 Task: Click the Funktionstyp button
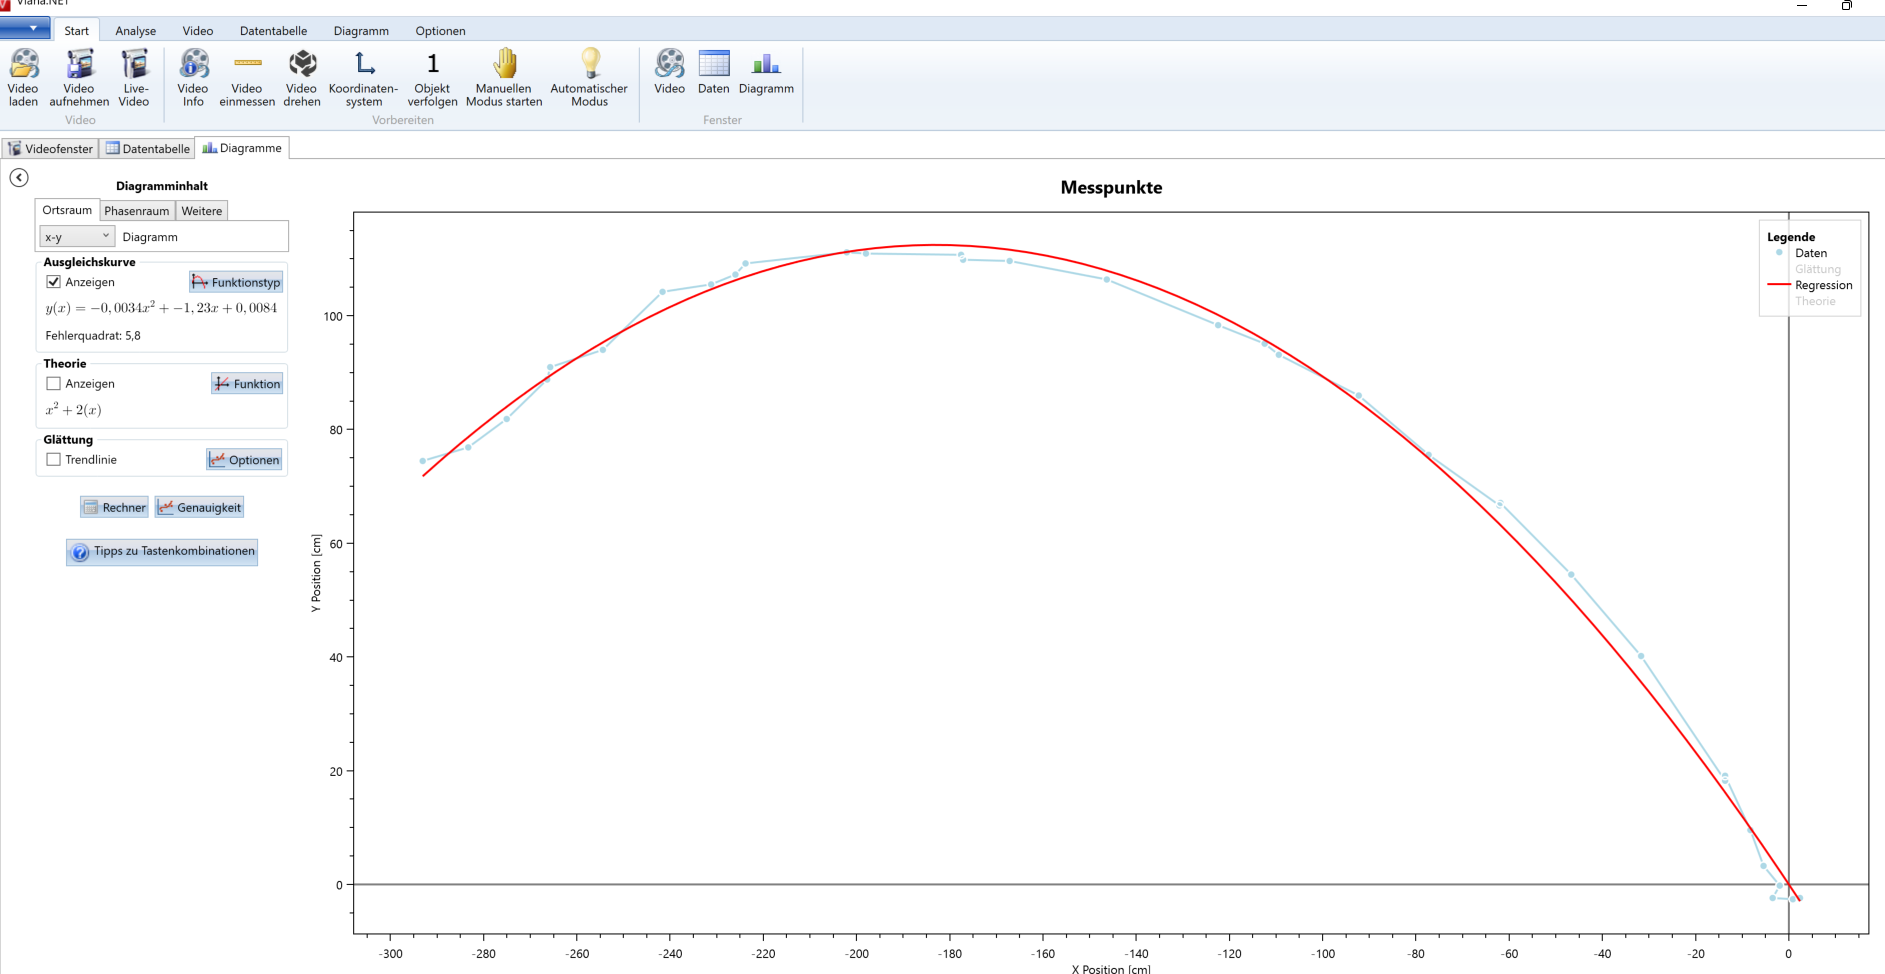(236, 283)
